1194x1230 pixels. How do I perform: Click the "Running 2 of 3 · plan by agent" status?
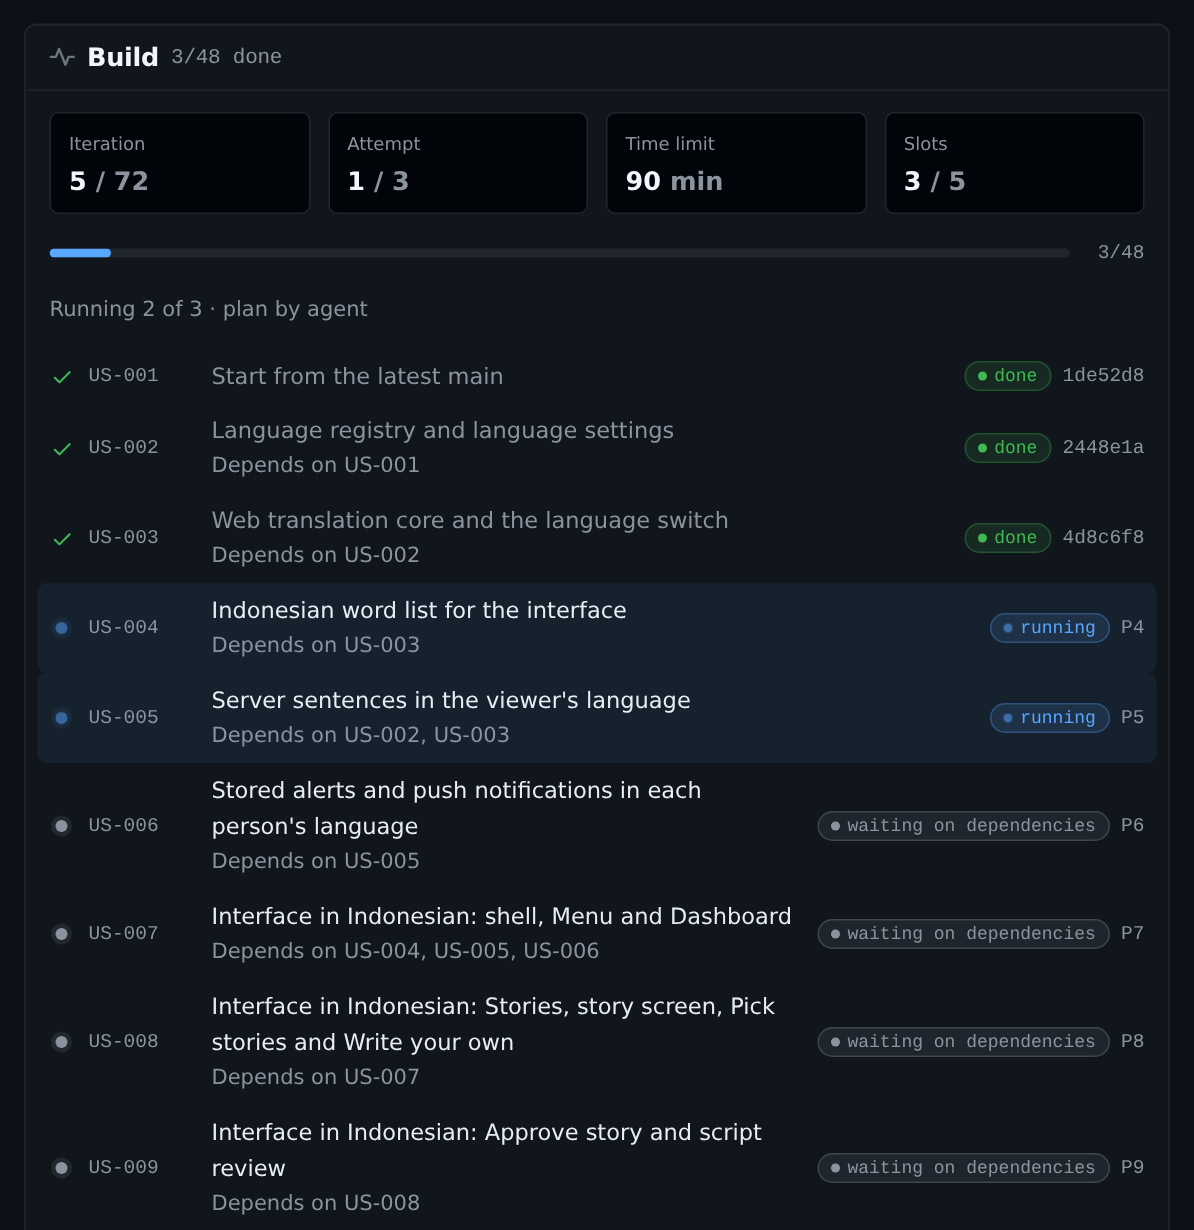point(209,309)
